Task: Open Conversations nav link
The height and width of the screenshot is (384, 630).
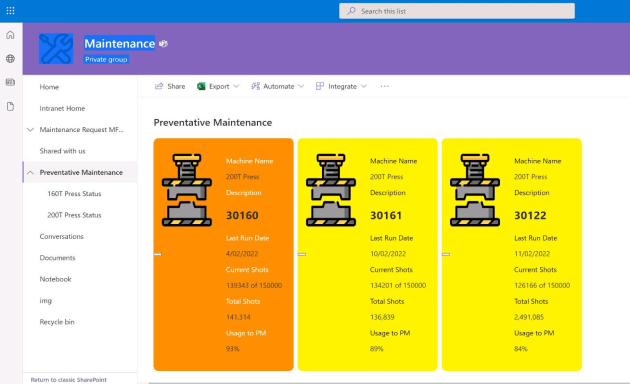Action: point(61,236)
